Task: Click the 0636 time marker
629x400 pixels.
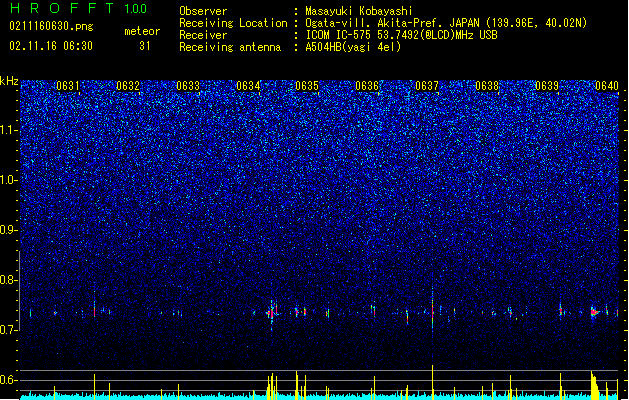Action: (x=367, y=85)
